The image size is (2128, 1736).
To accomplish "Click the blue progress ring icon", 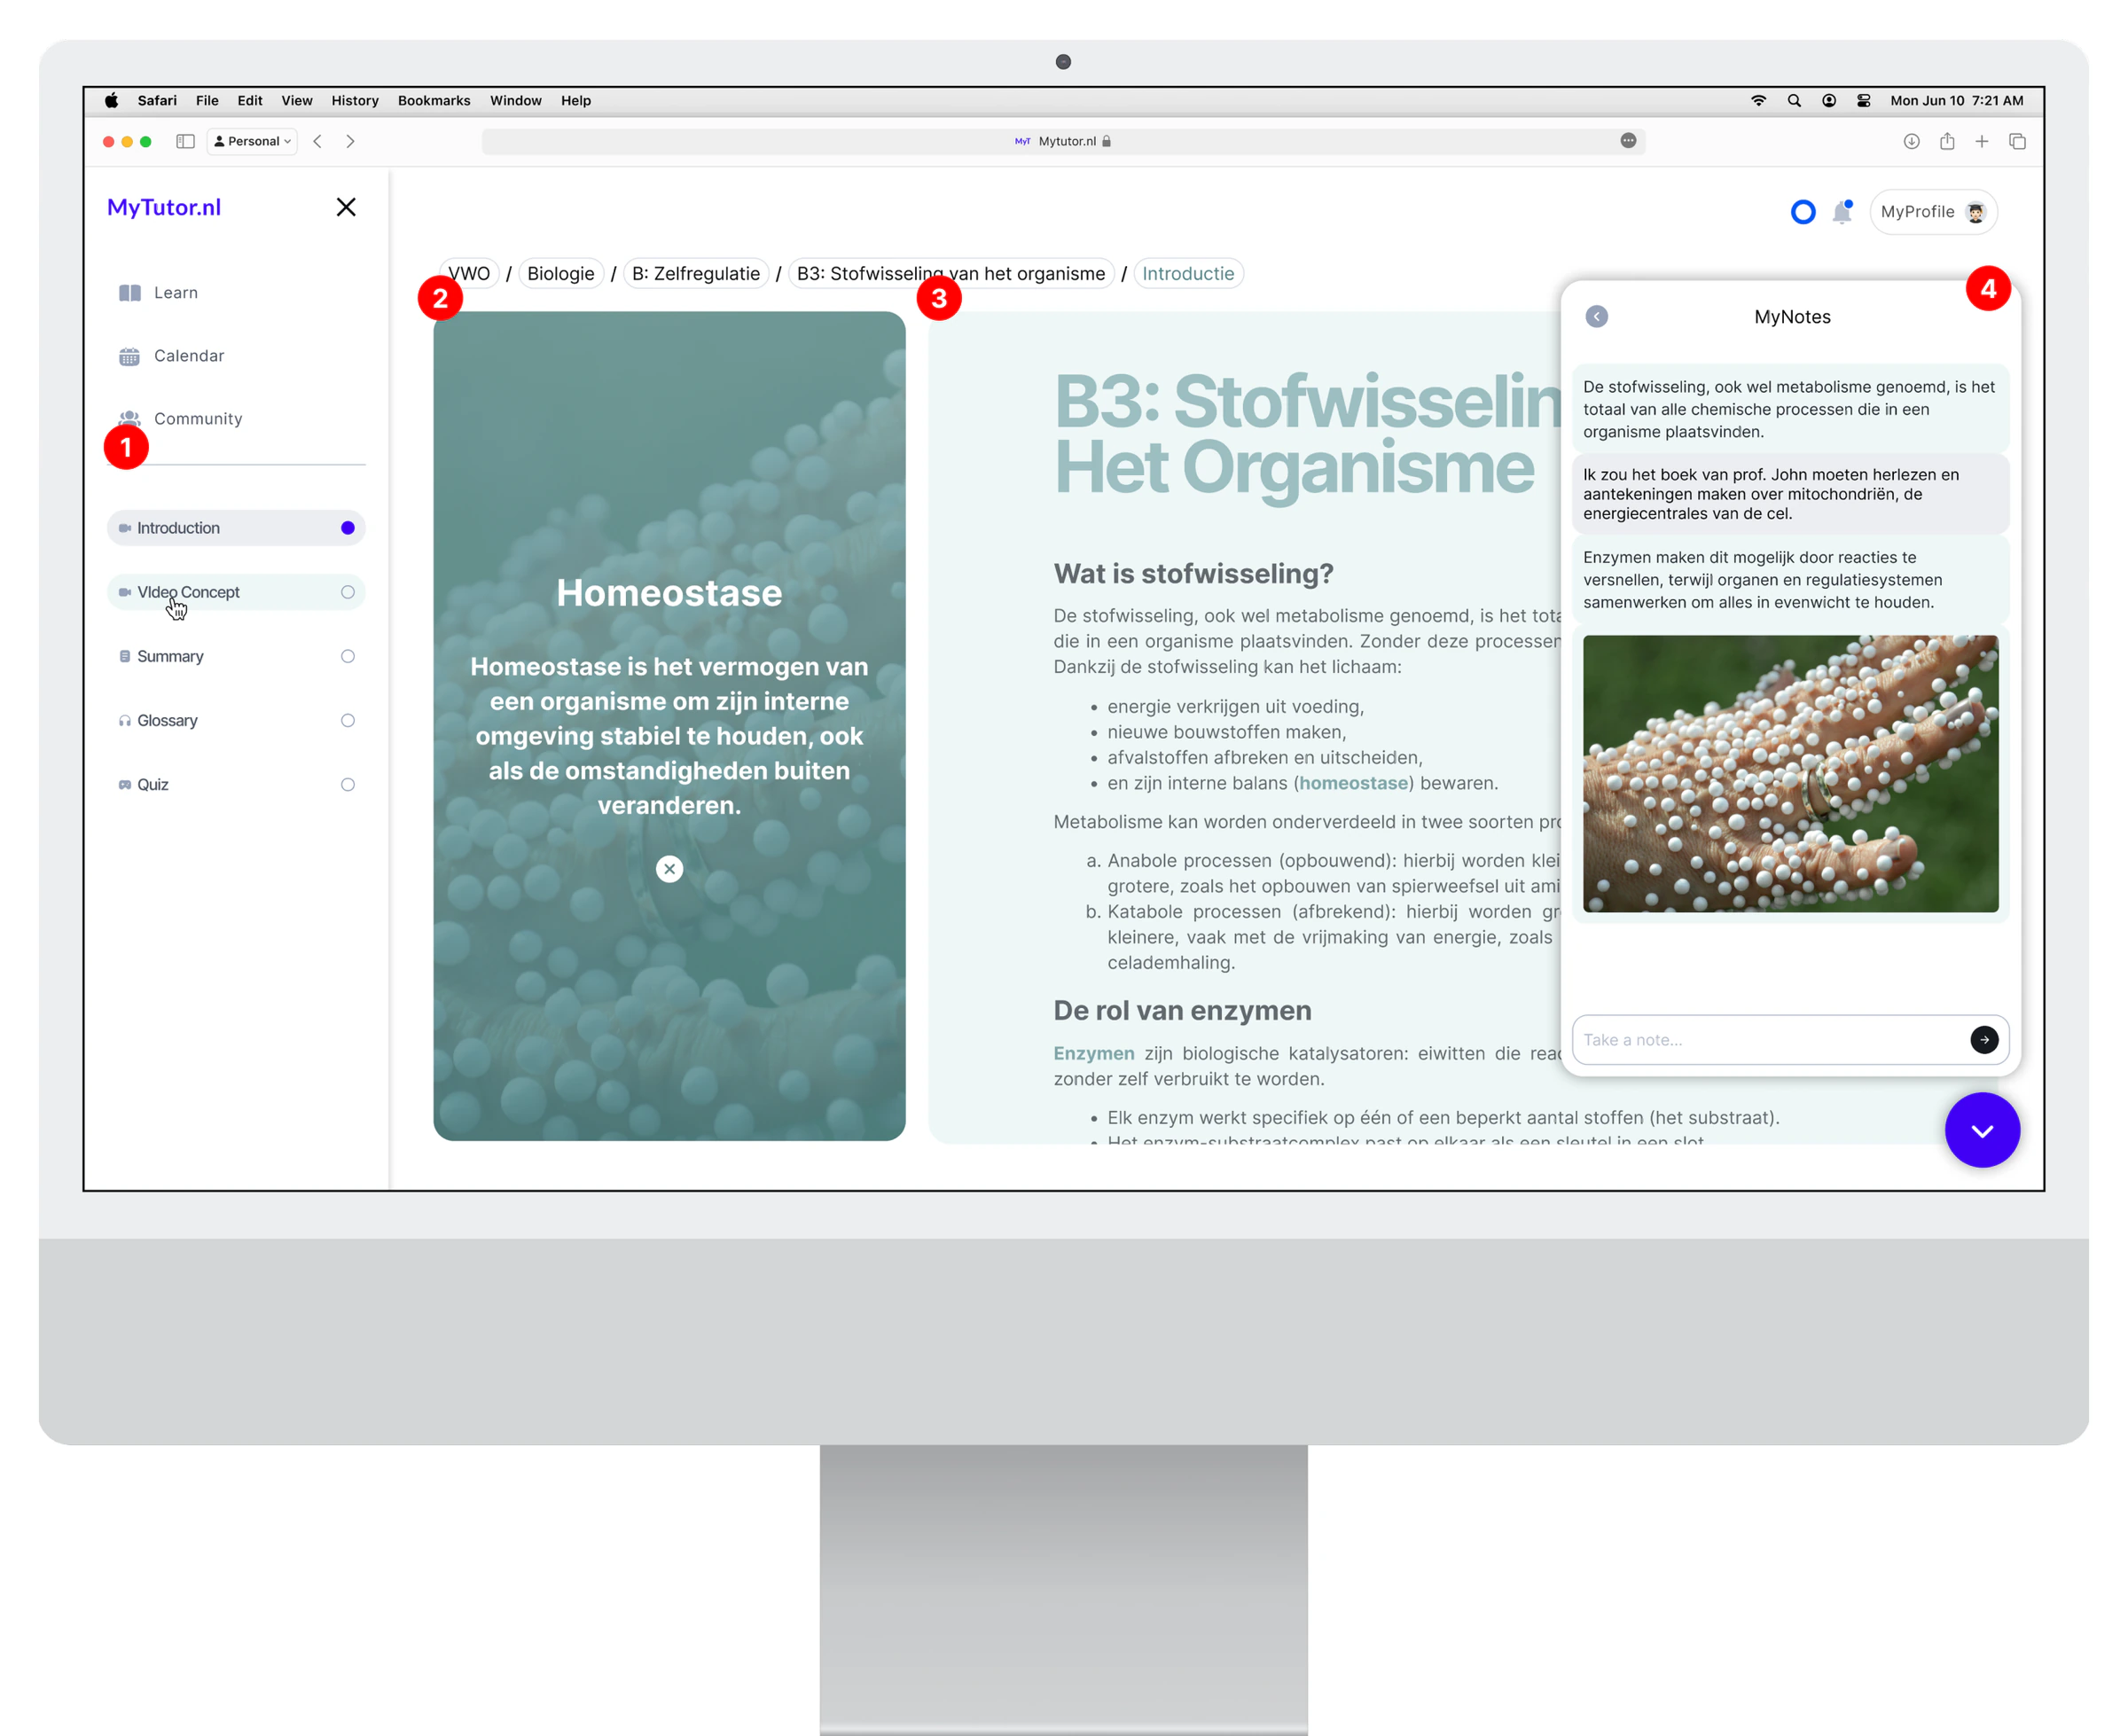I will pyautogui.click(x=1803, y=212).
